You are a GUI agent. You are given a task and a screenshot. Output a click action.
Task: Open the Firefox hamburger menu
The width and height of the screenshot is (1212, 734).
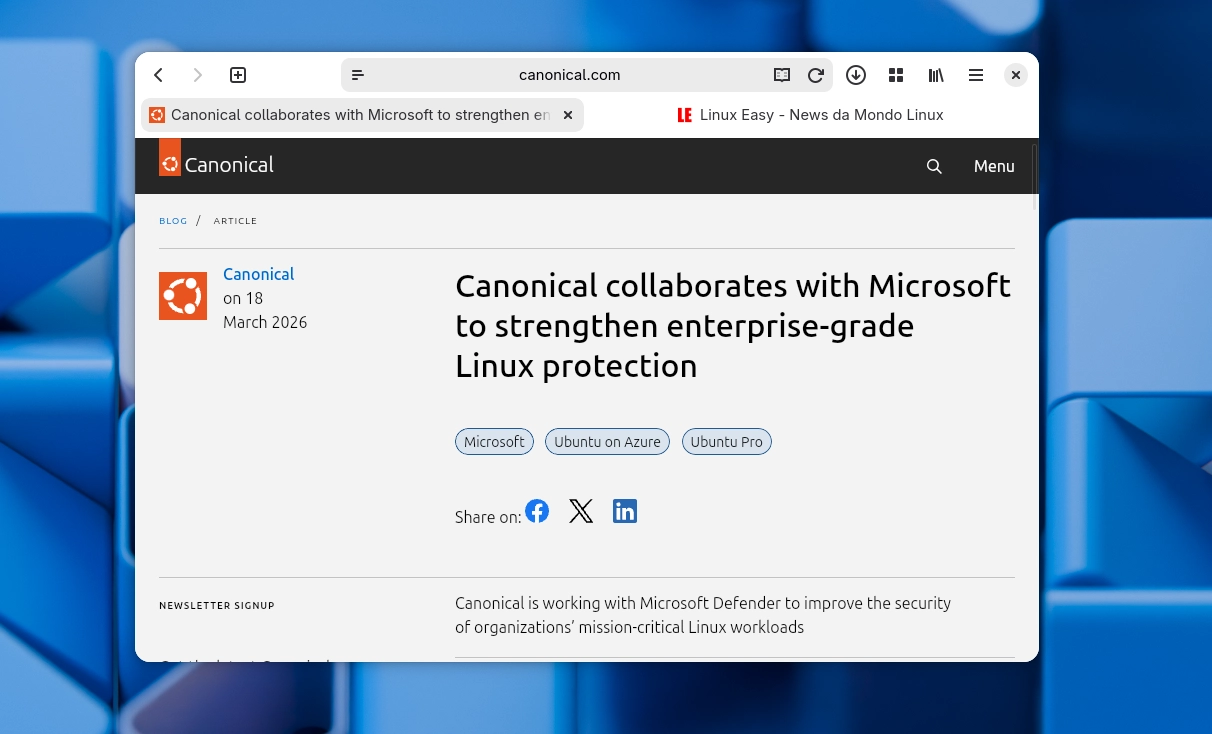coord(976,75)
